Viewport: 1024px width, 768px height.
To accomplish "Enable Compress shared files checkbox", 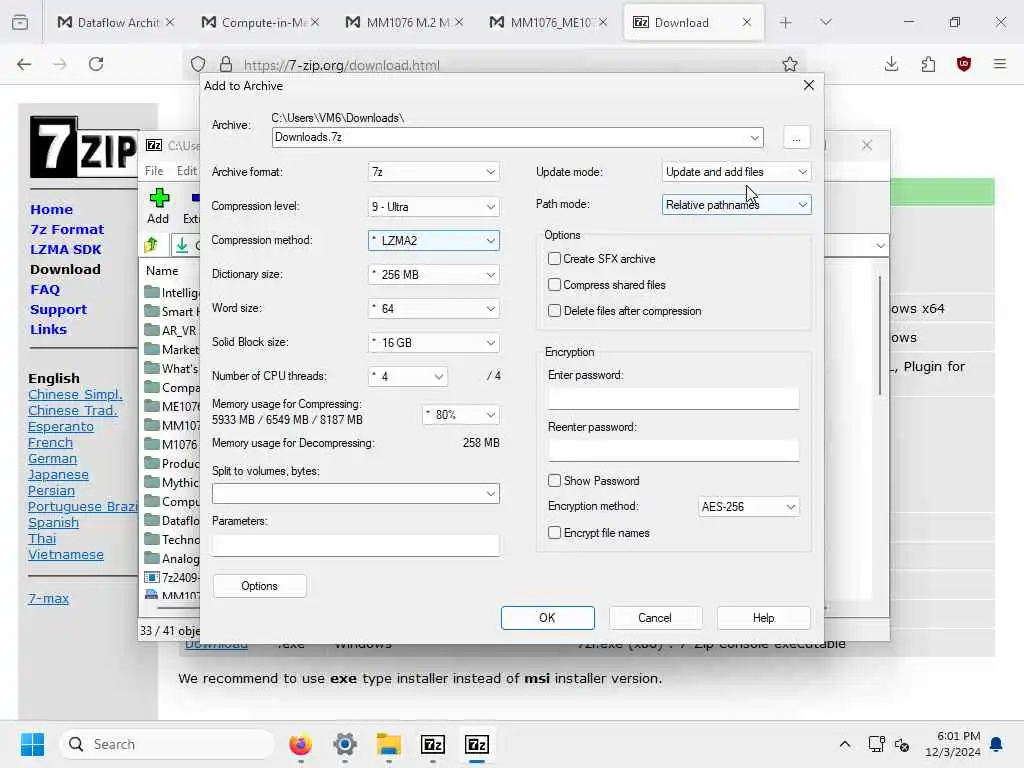I will 554,285.
